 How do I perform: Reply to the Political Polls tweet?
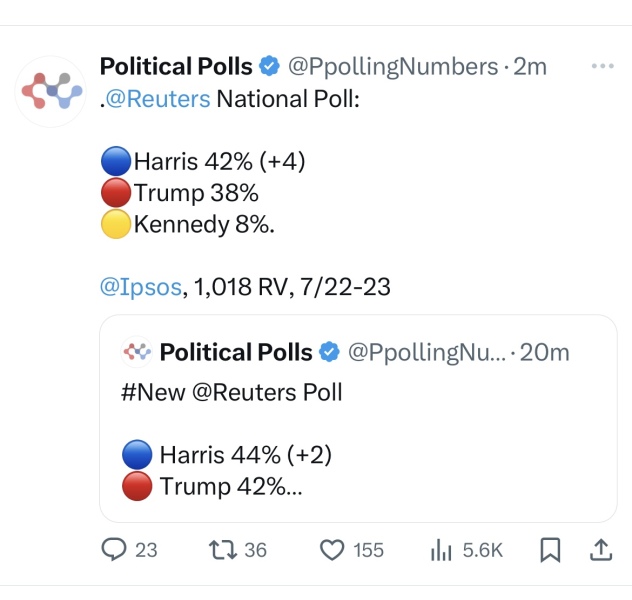pos(116,549)
